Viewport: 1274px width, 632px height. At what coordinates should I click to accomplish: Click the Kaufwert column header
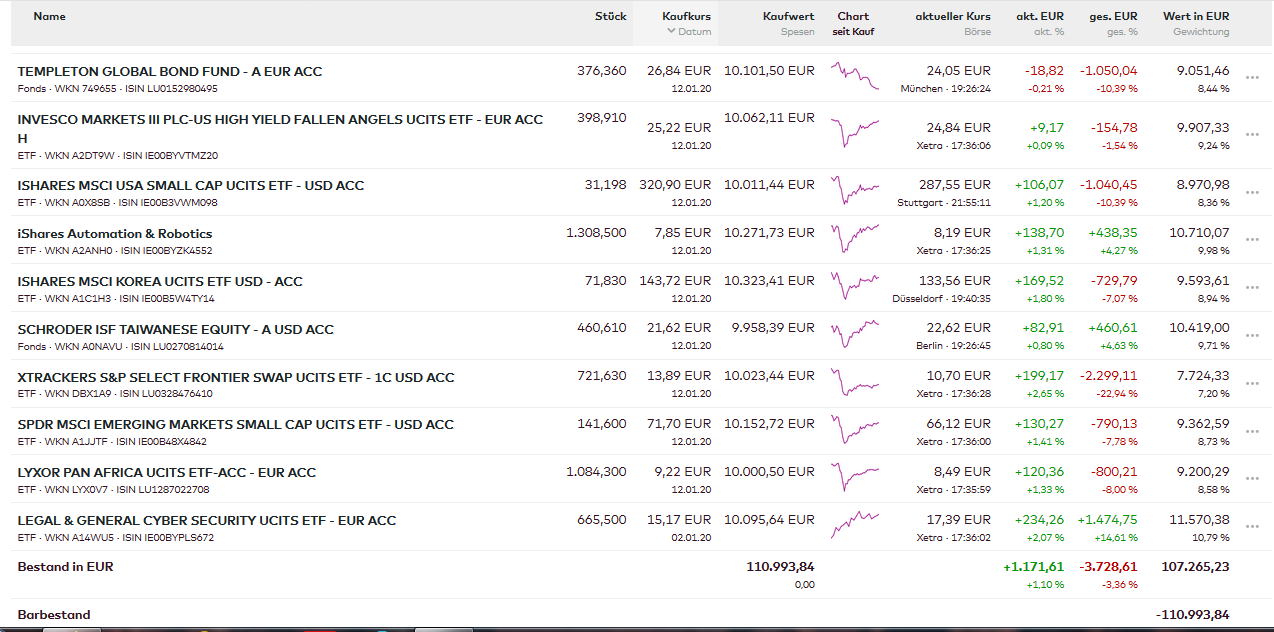788,16
